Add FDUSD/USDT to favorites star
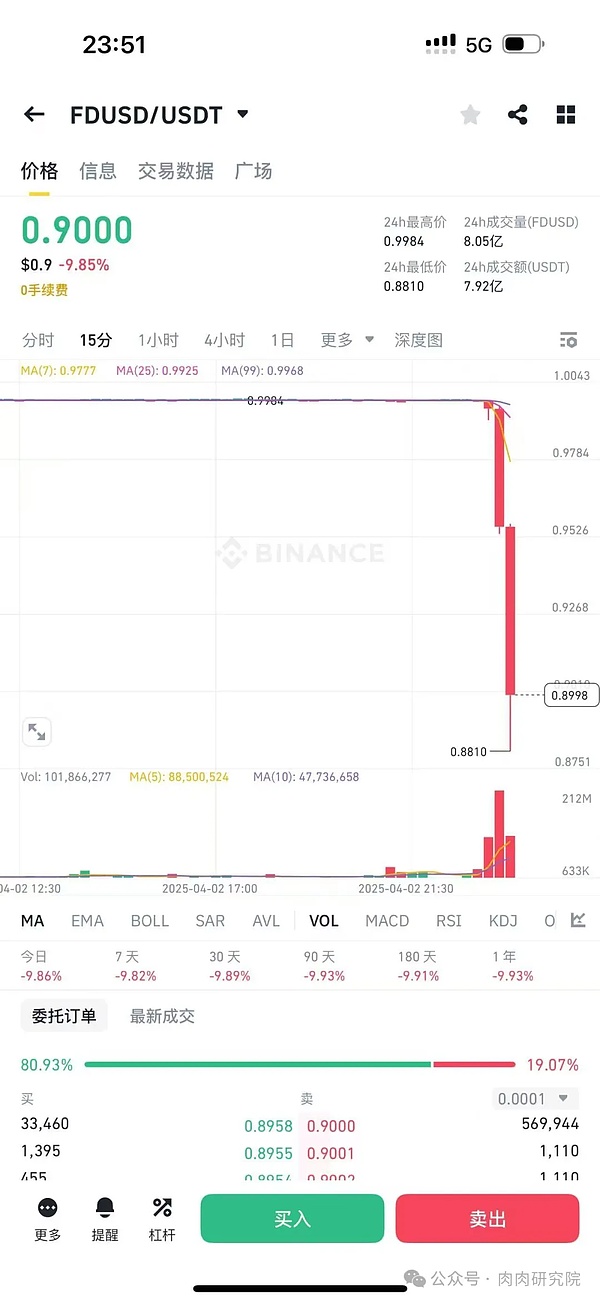 point(470,115)
